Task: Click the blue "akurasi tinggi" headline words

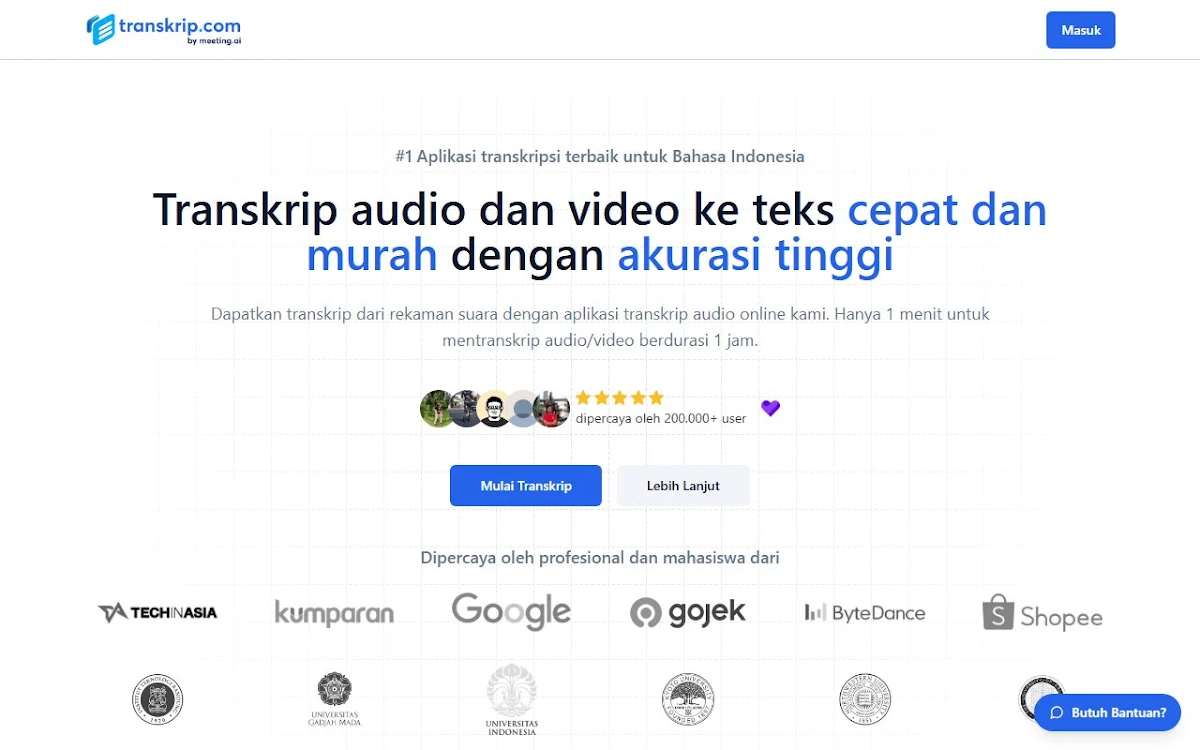Action: 755,256
